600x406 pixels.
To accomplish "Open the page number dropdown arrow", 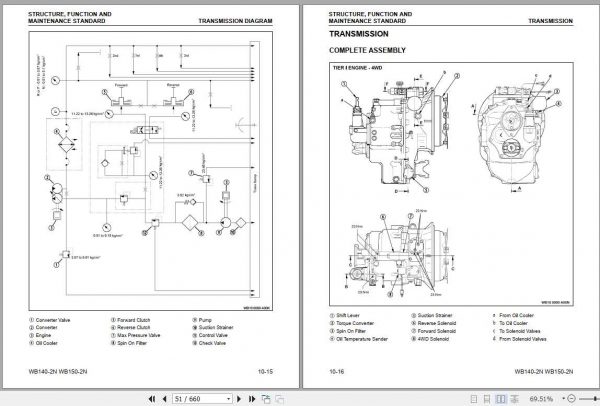I will (229, 399).
